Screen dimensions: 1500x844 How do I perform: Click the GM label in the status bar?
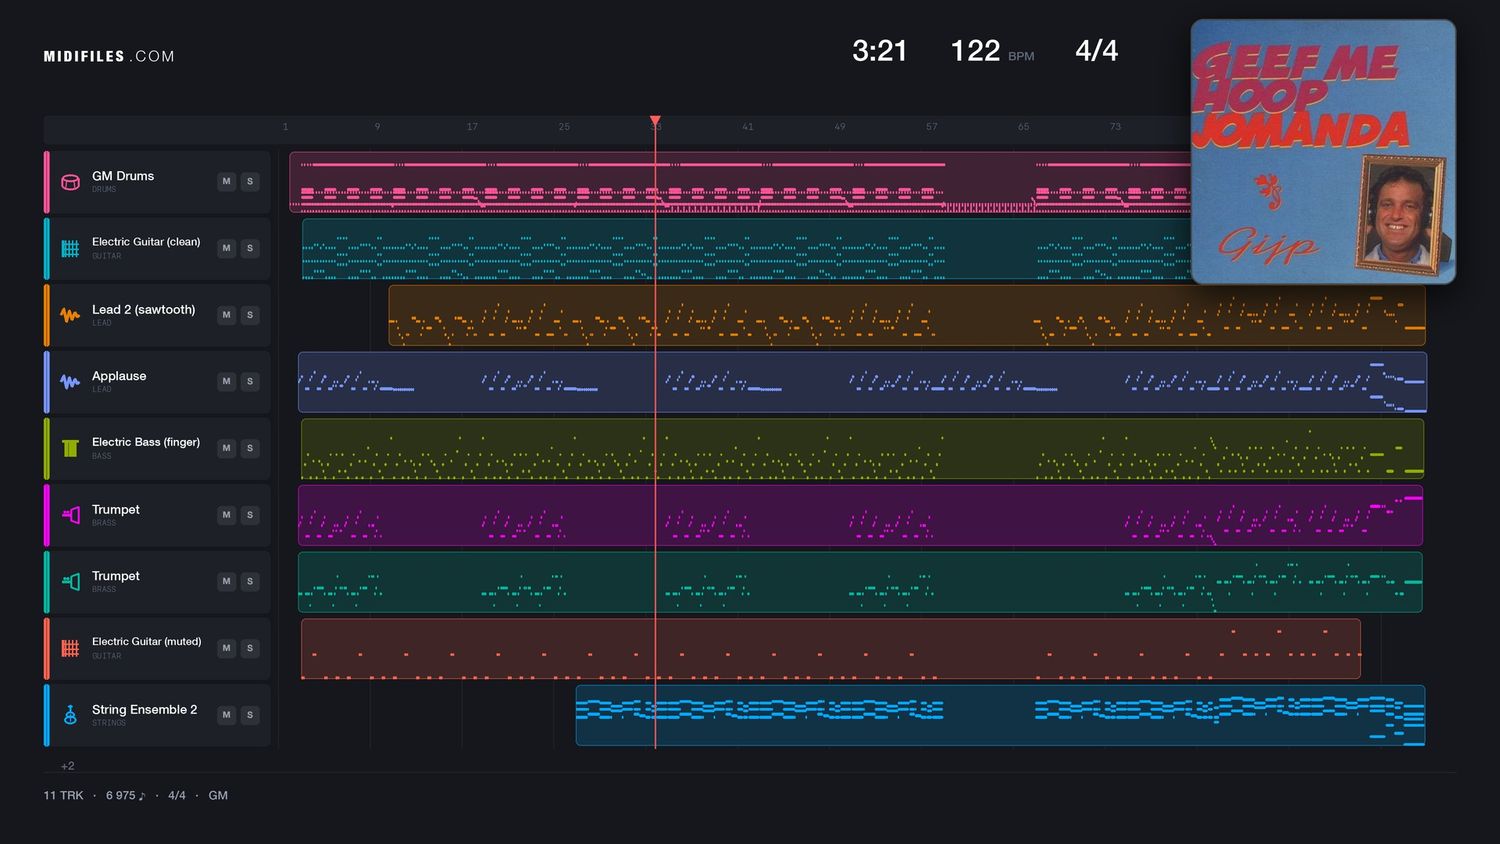(218, 796)
